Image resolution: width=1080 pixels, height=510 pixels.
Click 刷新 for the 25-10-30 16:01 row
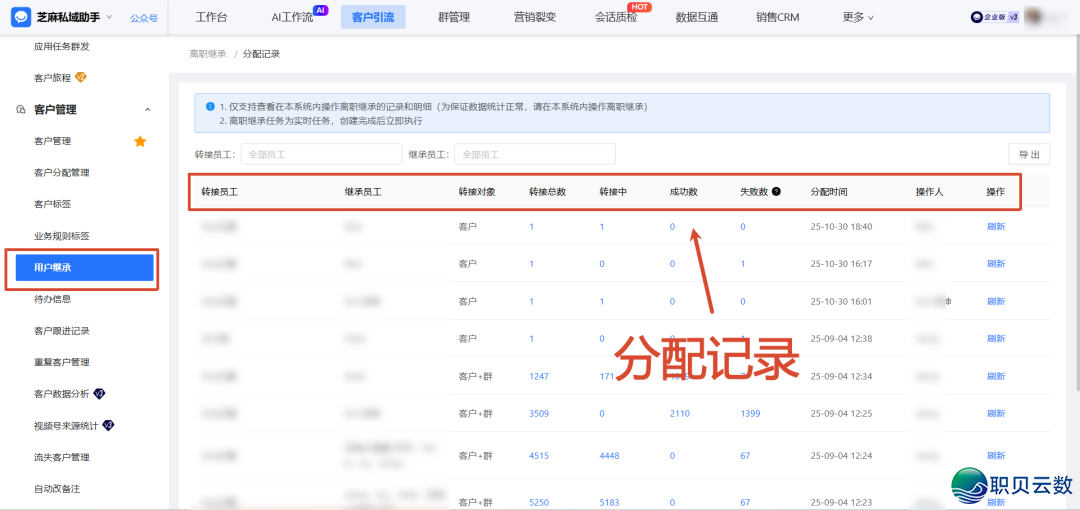pyautogui.click(x=996, y=301)
